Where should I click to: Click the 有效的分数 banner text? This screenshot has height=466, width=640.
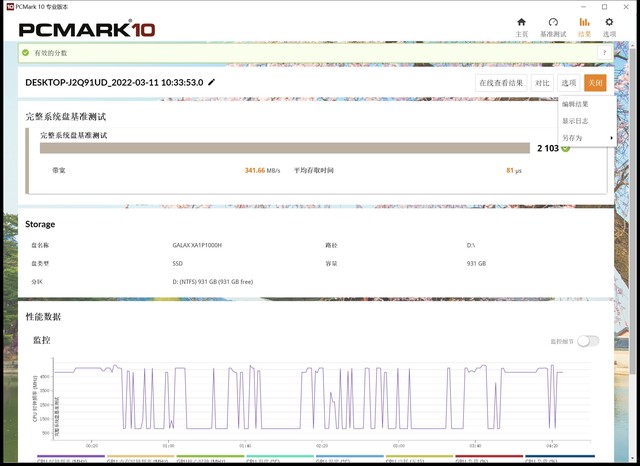51,53
